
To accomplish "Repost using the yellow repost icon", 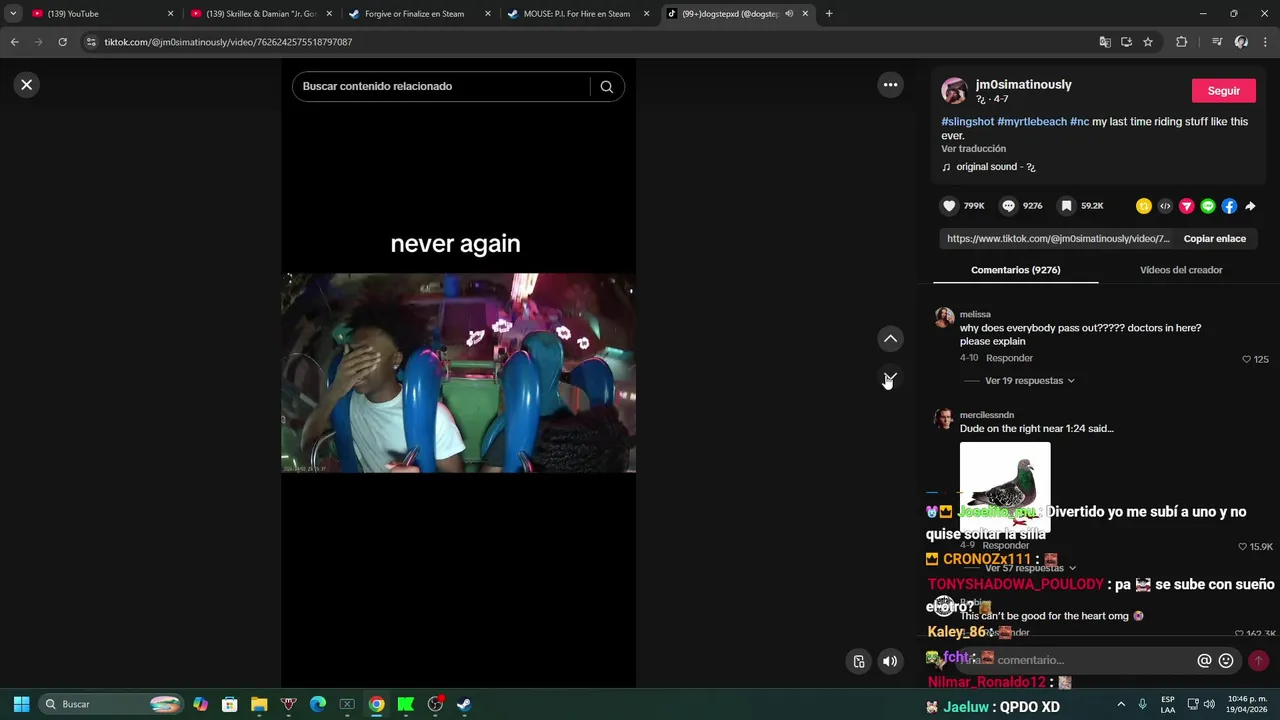I will click(1144, 206).
